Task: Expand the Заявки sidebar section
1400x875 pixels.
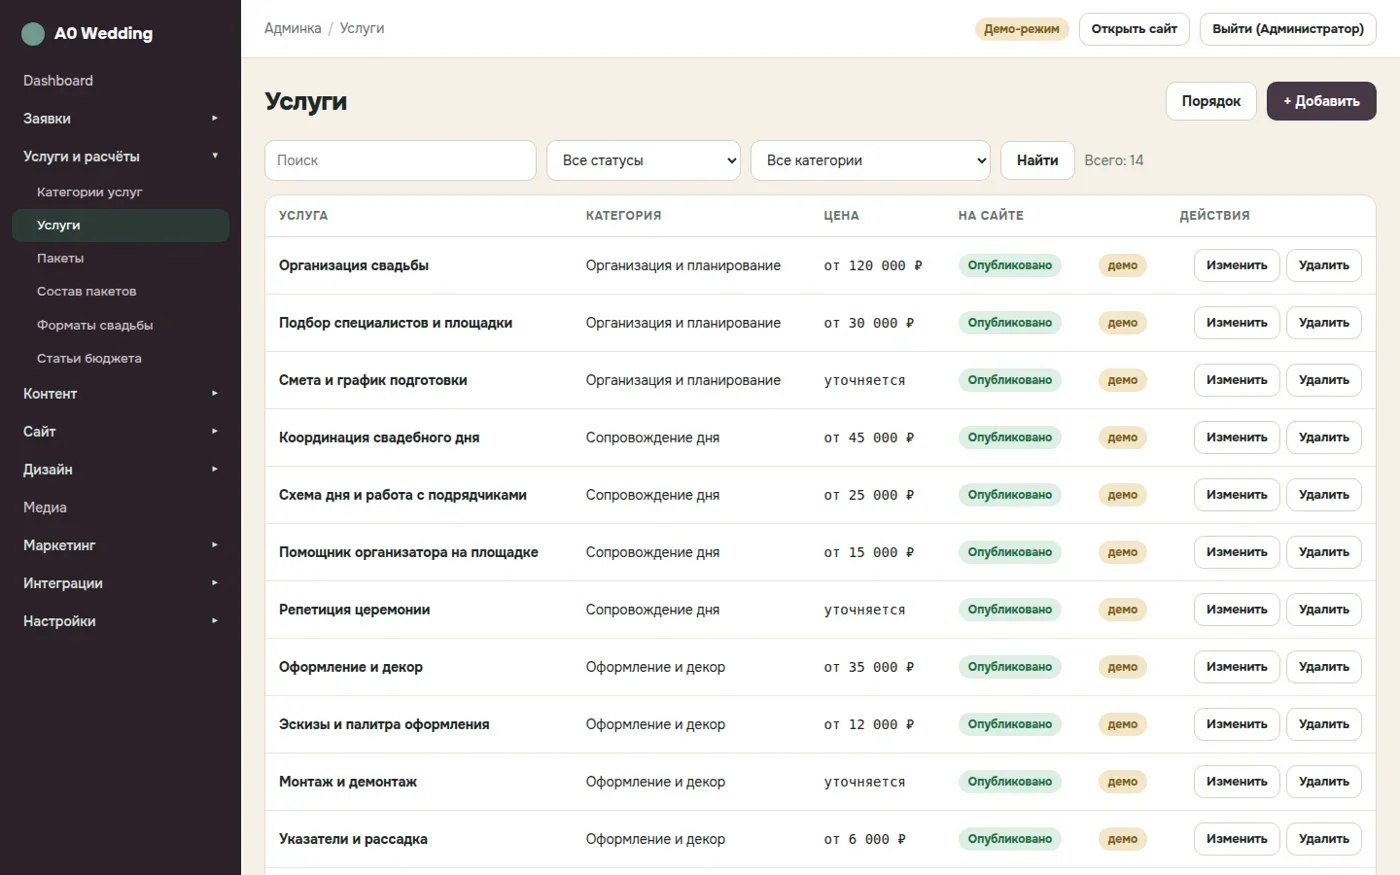Action: click(120, 118)
